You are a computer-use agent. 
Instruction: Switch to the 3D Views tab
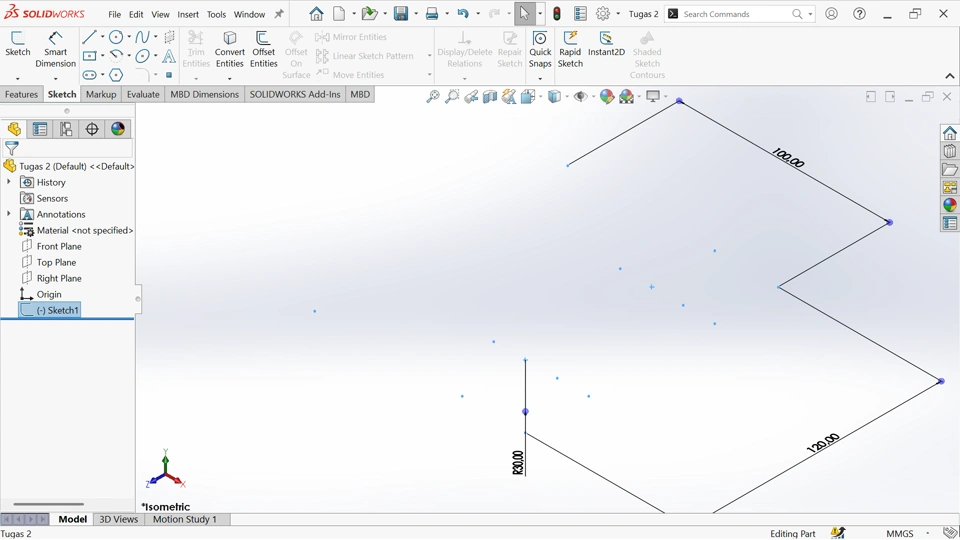click(119, 519)
